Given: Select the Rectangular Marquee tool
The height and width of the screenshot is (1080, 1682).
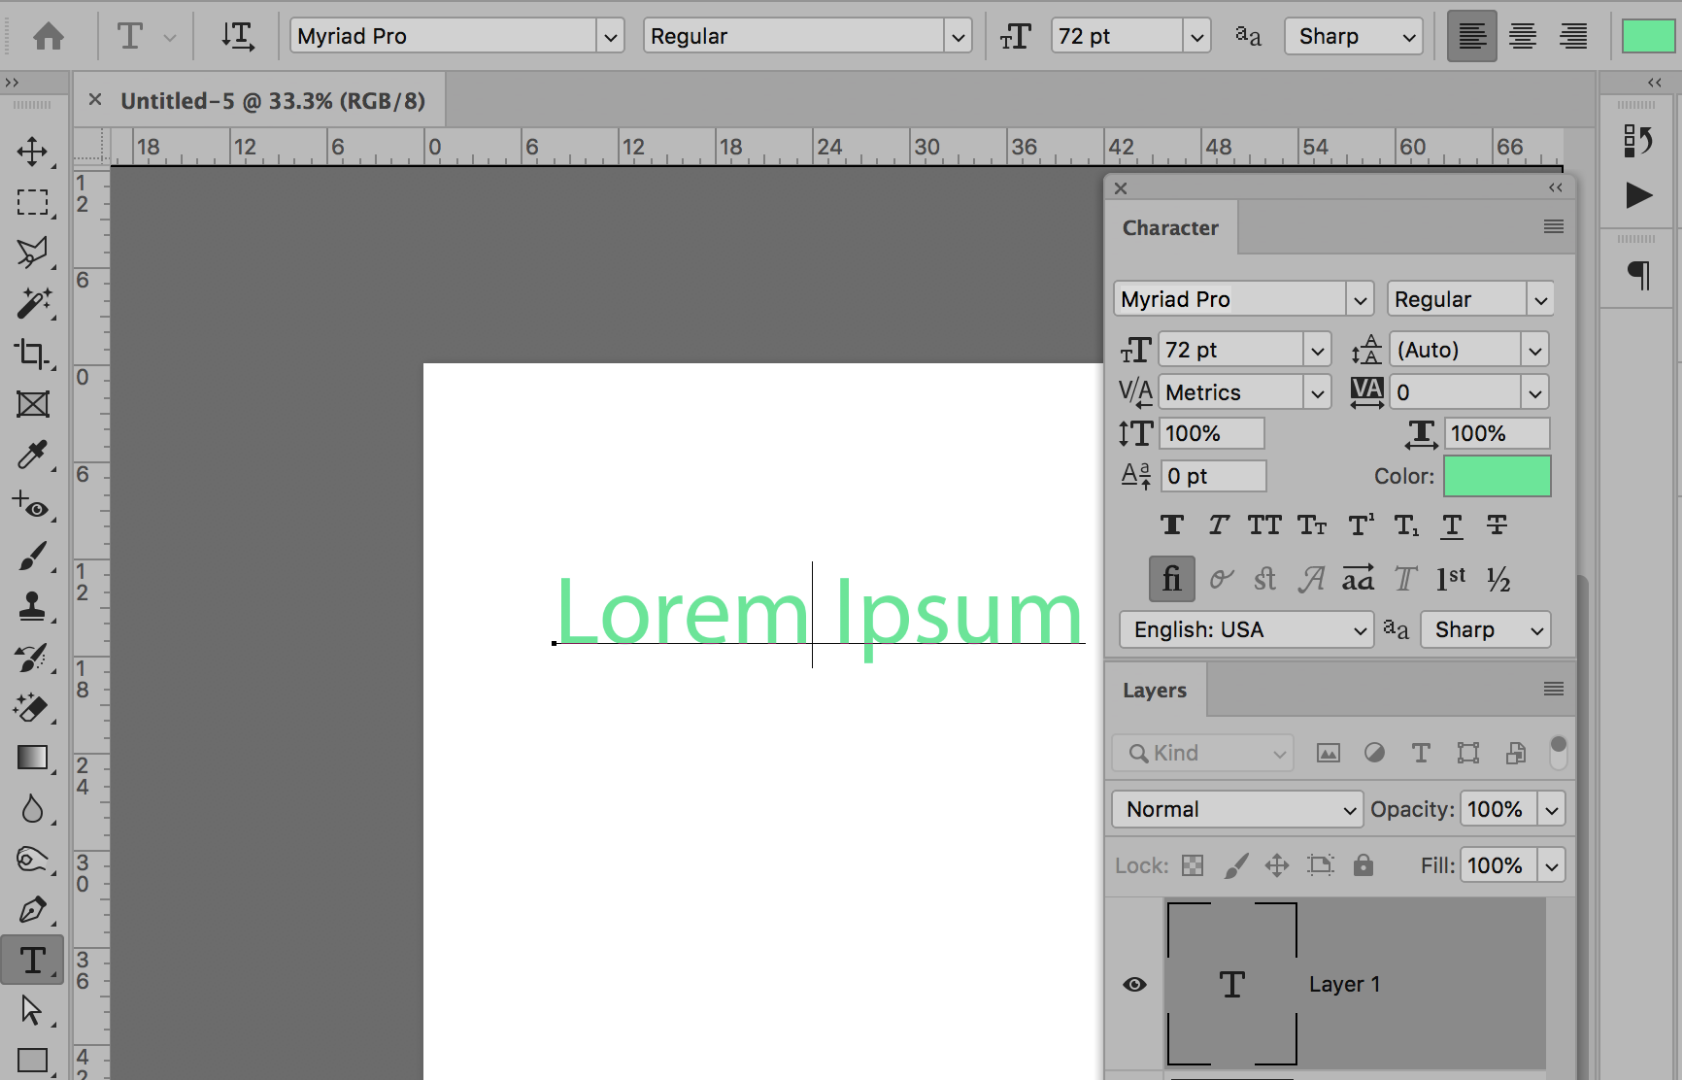Looking at the screenshot, I should (x=33, y=203).
